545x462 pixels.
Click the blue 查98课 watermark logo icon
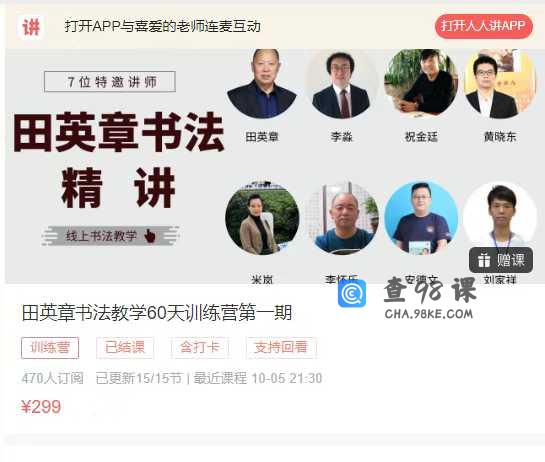click(352, 293)
